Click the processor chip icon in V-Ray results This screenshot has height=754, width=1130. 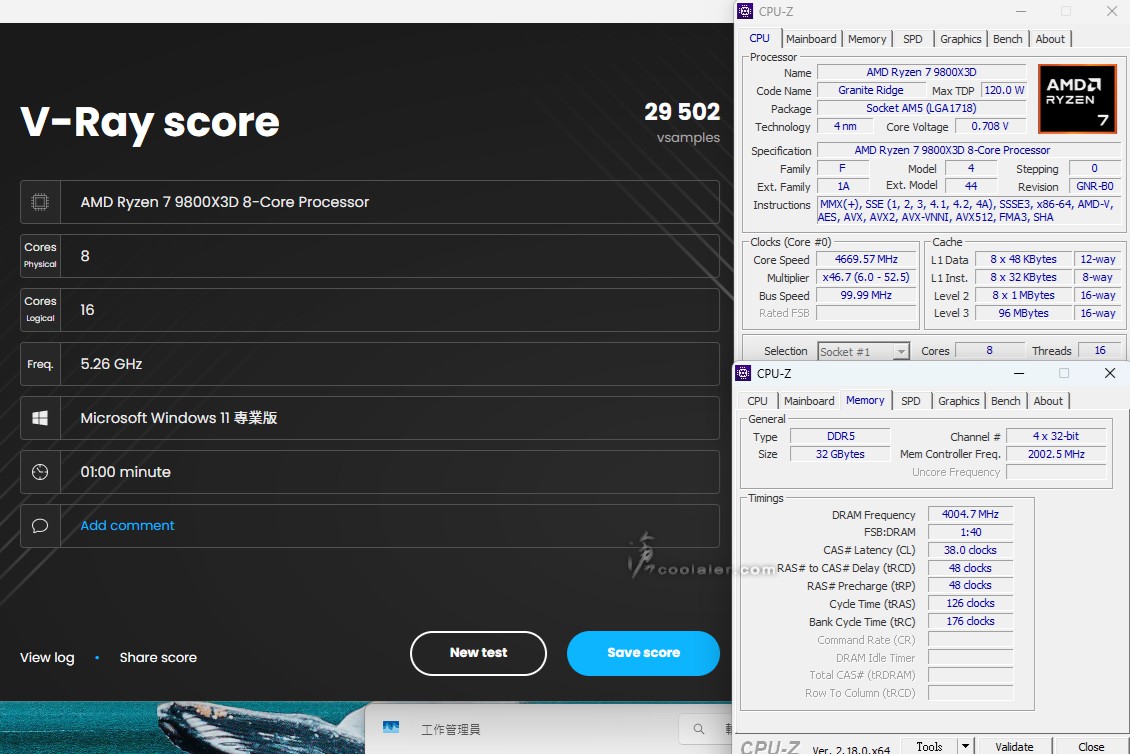pyautogui.click(x=40, y=202)
